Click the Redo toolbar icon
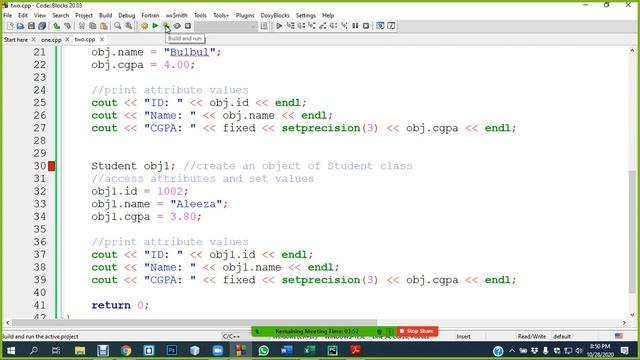Screen dimensions: 640x360 (67, 26)
